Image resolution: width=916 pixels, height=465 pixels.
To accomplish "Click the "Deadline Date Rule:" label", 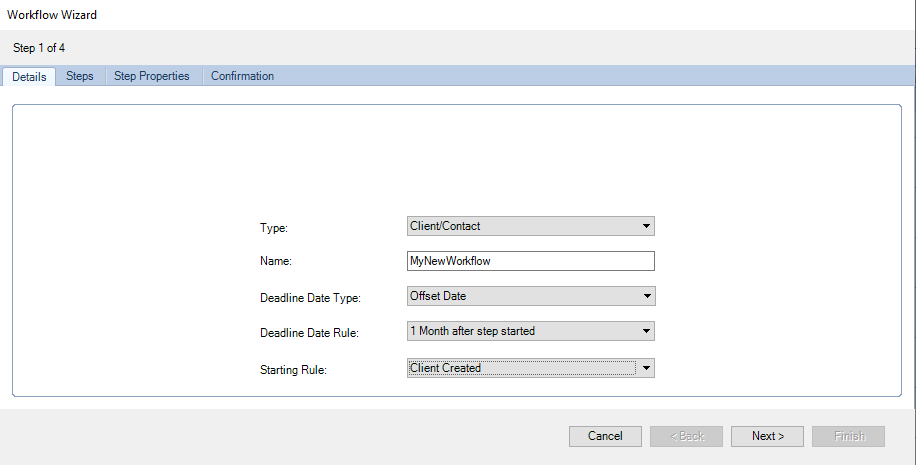I will [308, 333].
